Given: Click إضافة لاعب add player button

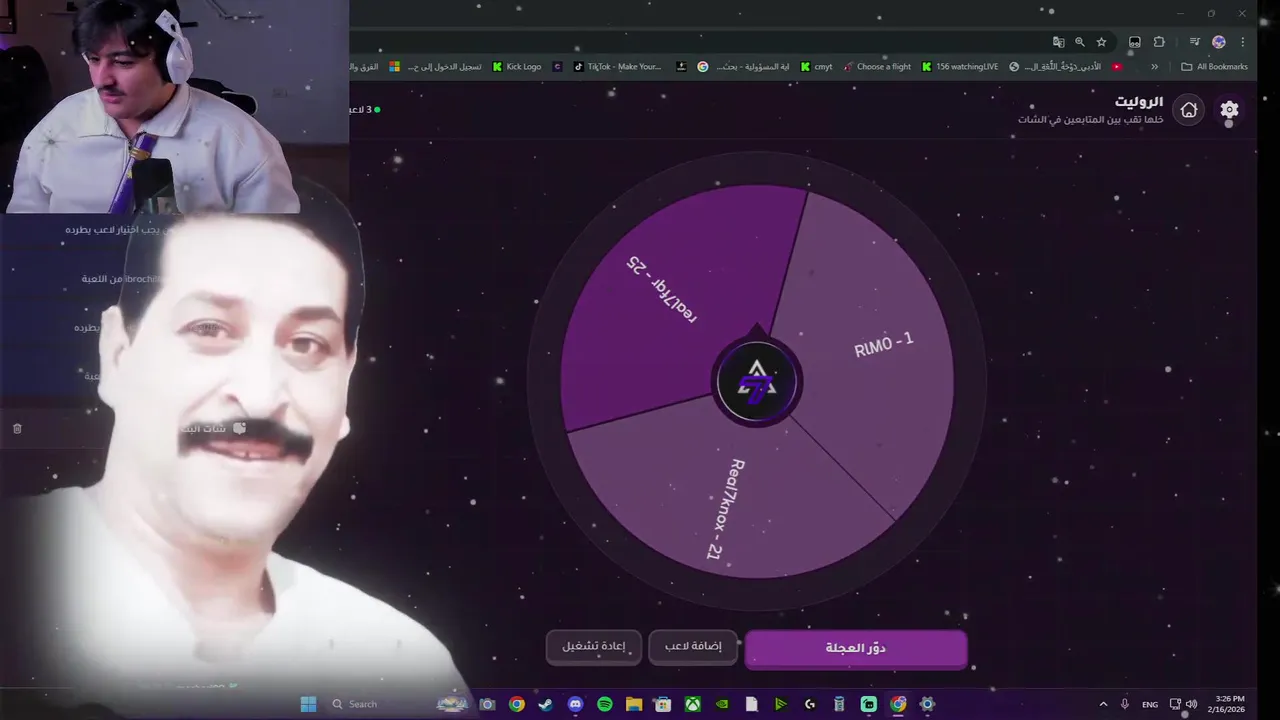Looking at the screenshot, I should (693, 647).
